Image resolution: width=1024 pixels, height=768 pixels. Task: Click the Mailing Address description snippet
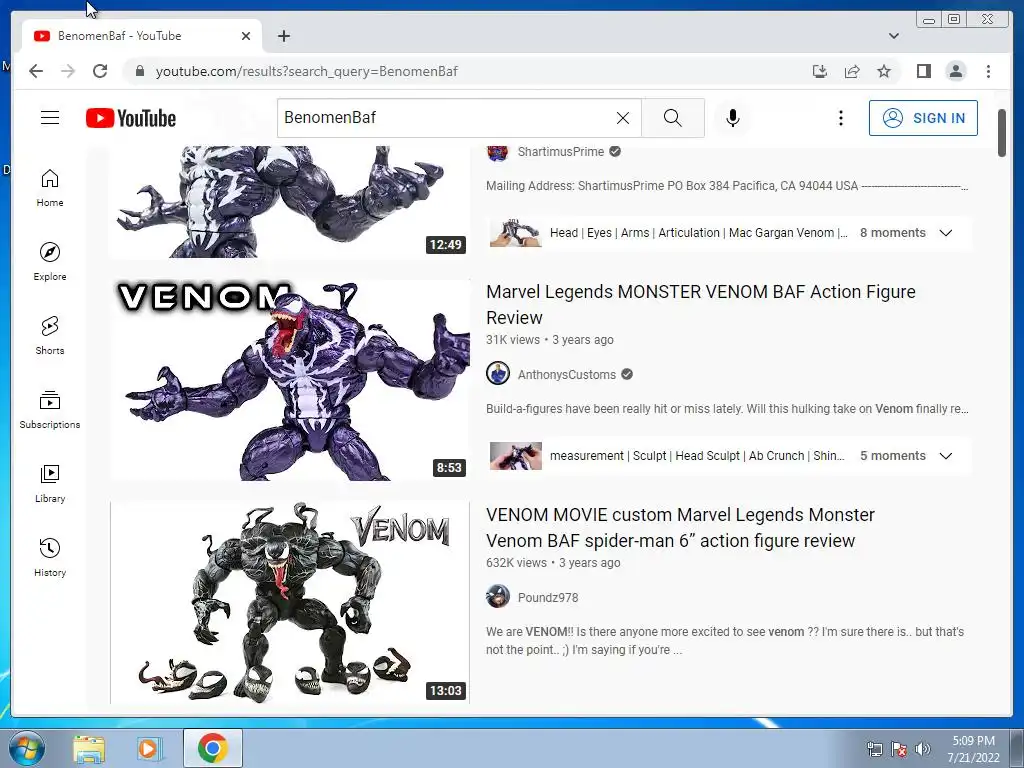pyautogui.click(x=727, y=185)
